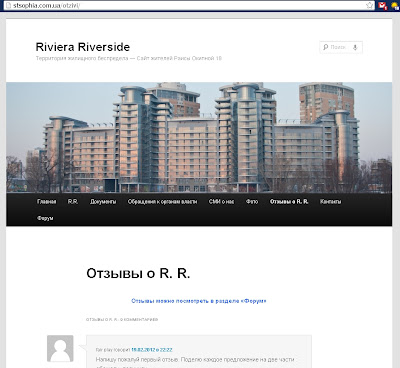Click the yellow extension icon beside the Gmail icon

[x=395, y=6]
